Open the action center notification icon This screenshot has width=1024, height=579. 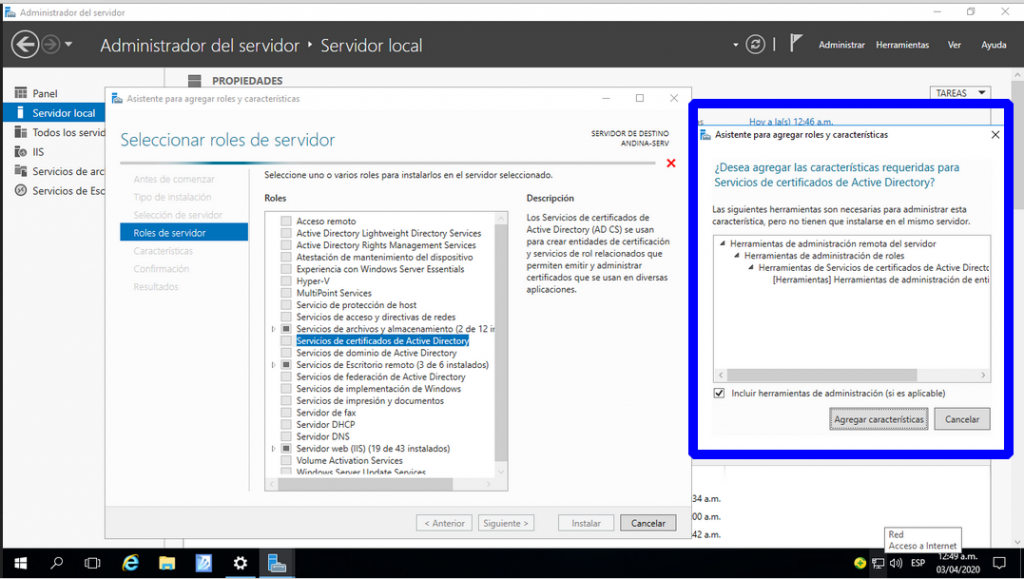(x=999, y=563)
